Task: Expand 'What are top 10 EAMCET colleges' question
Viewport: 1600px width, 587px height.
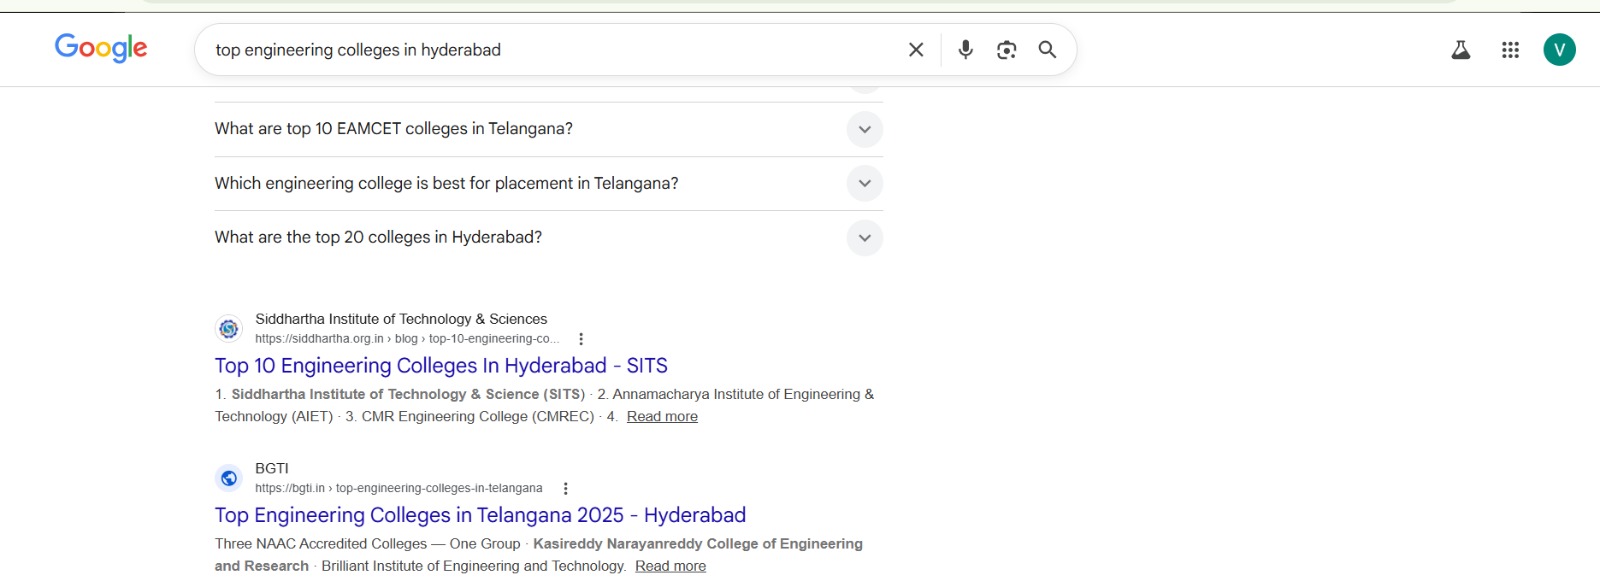Action: tap(865, 129)
